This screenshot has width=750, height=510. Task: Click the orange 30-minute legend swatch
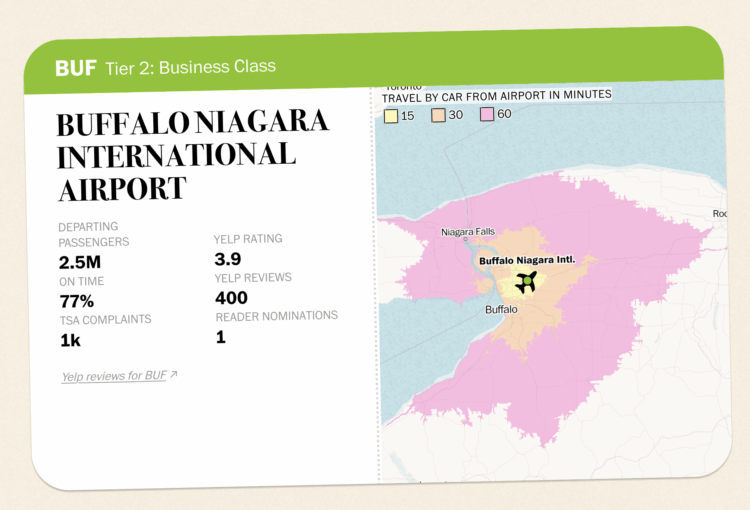(439, 115)
